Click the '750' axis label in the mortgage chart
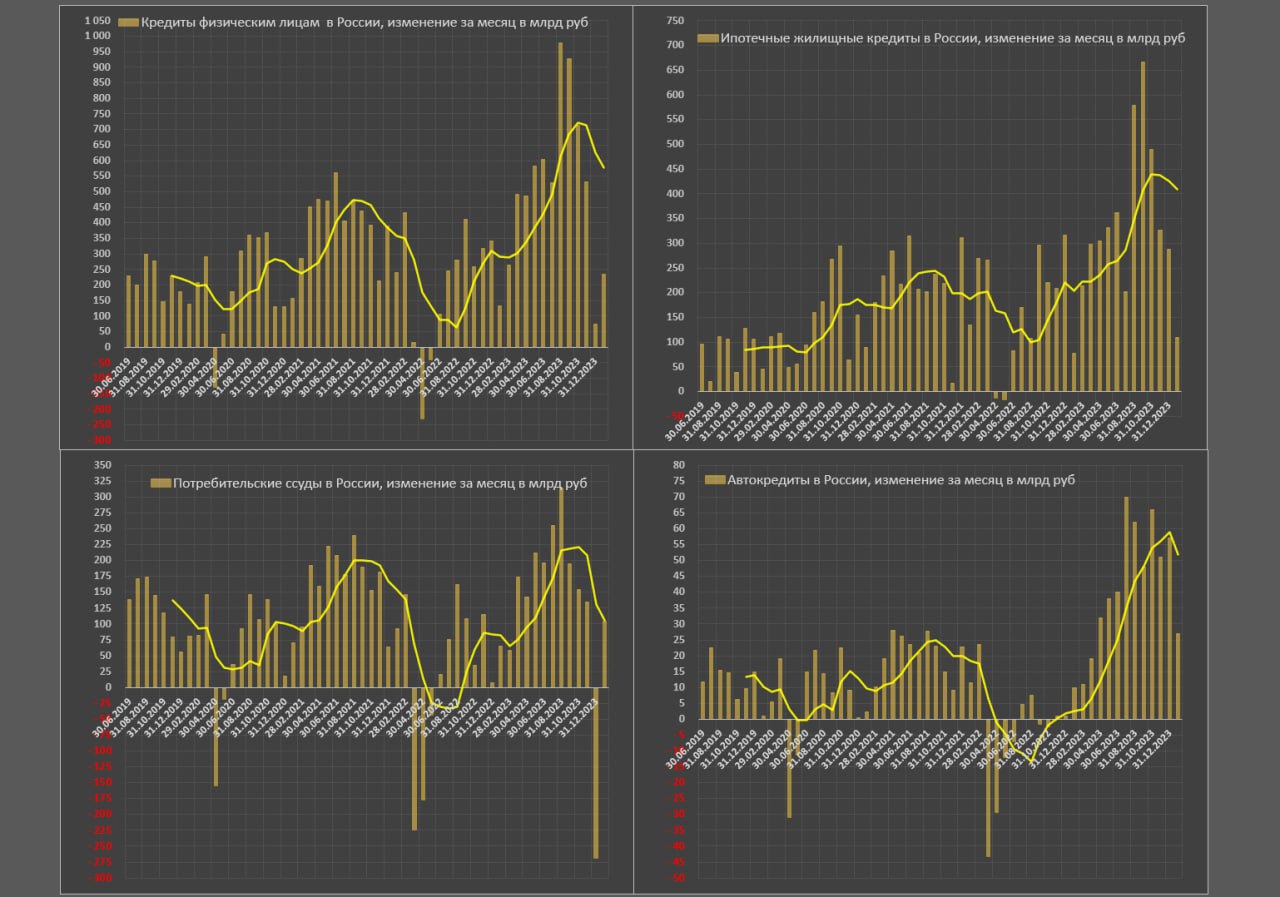Image resolution: width=1280 pixels, height=897 pixels. [x=676, y=21]
